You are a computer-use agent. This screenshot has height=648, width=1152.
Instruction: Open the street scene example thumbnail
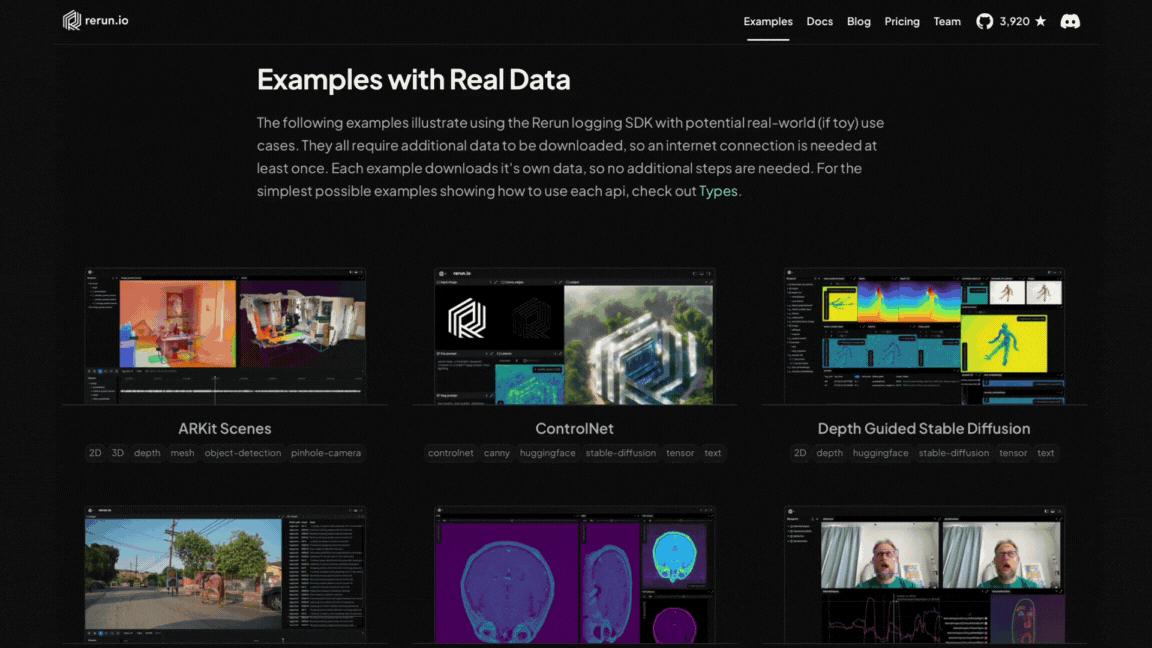pyautogui.click(x=225, y=575)
